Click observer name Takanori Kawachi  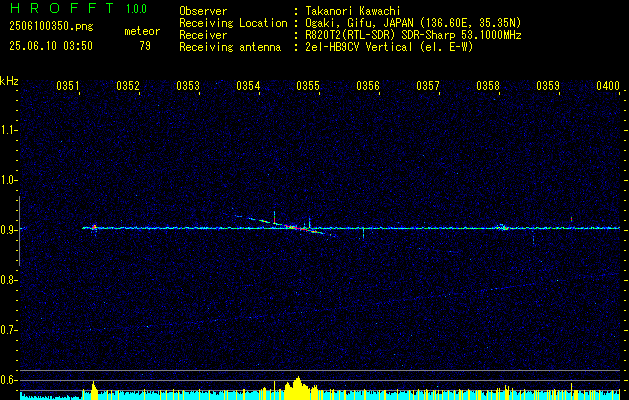pos(353,11)
